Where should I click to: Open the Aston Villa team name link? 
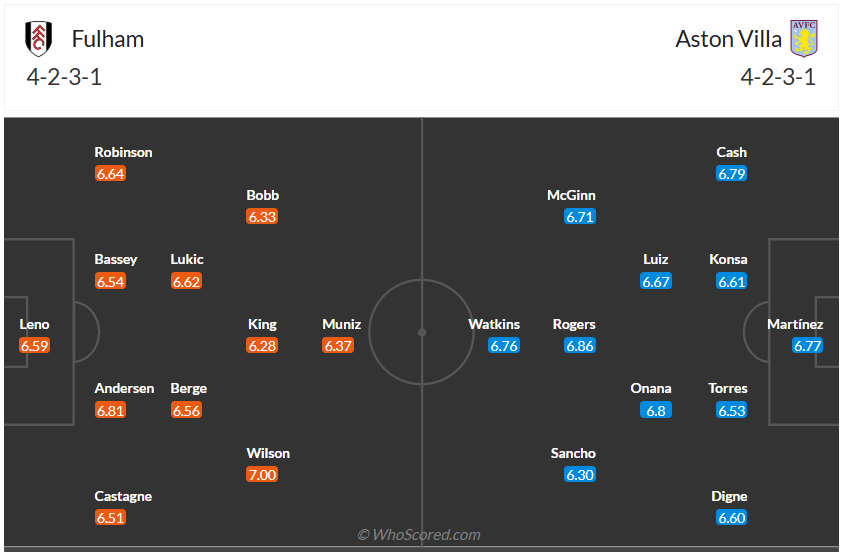(x=729, y=39)
